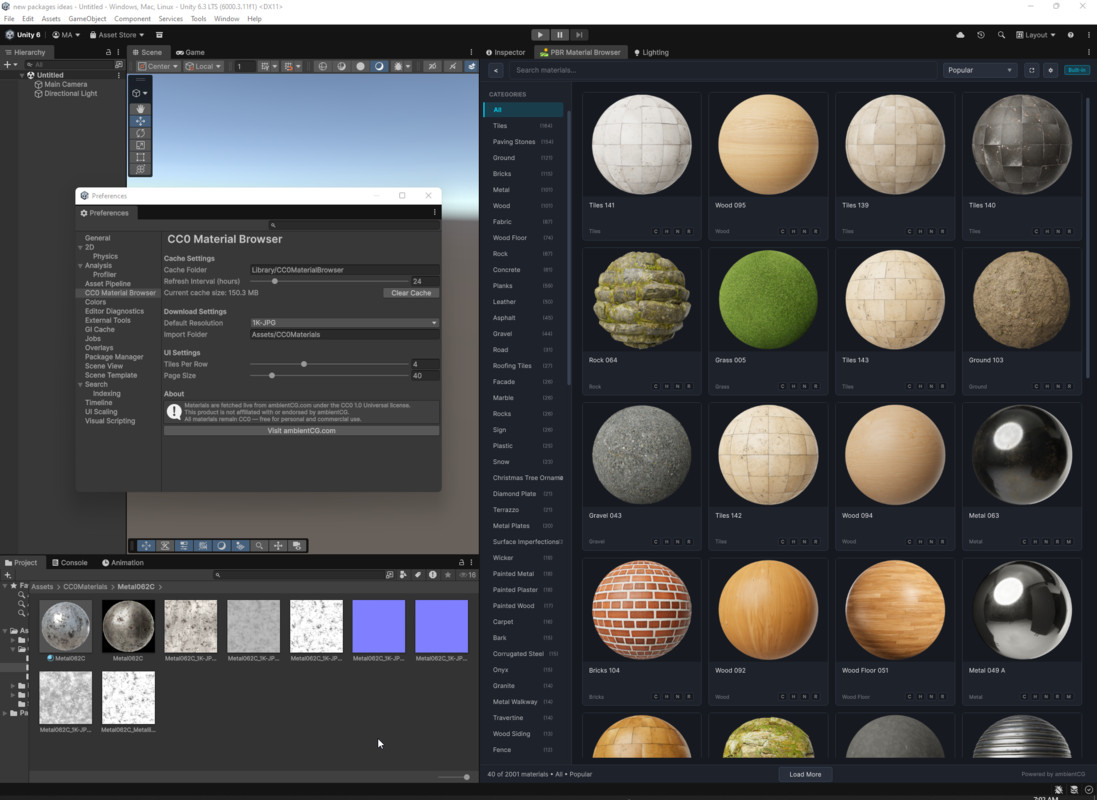Screen dimensions: 1097x800
Task: Adjust the Tiles Per Row slider
Action: [x=329, y=364]
